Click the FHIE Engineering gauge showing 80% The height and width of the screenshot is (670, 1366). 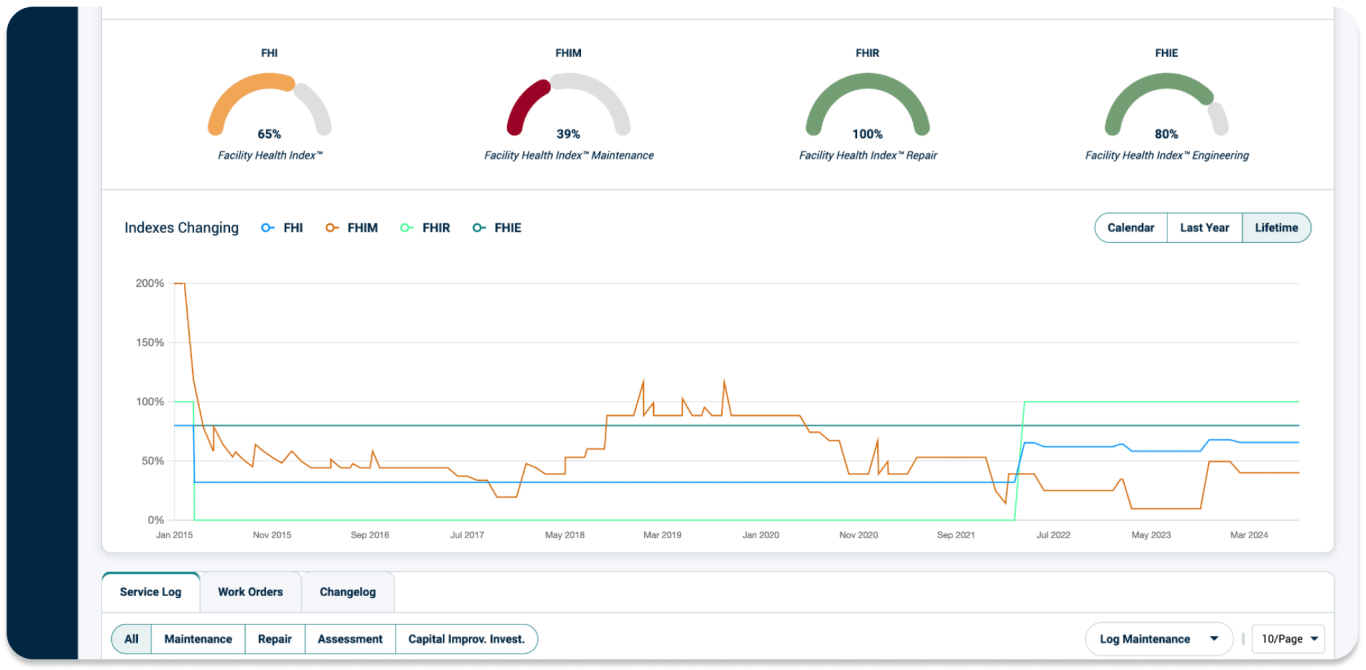[x=1166, y=104]
